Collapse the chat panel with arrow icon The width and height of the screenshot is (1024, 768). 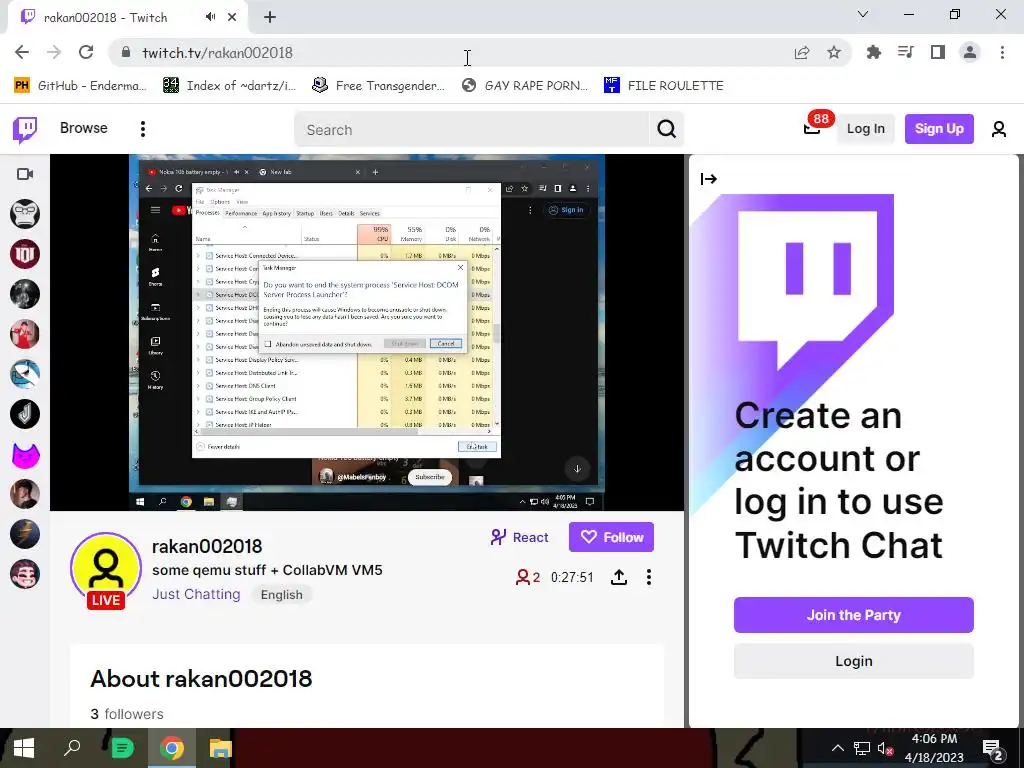tap(709, 179)
